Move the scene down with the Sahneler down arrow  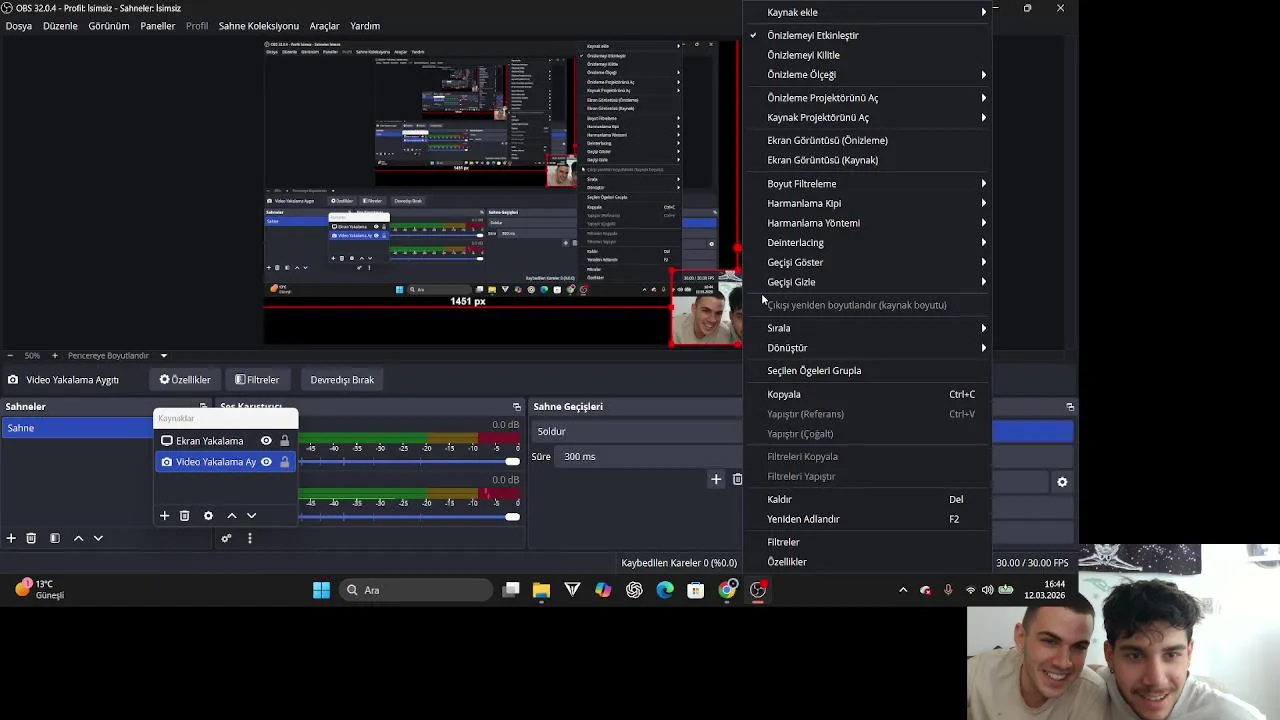click(98, 538)
